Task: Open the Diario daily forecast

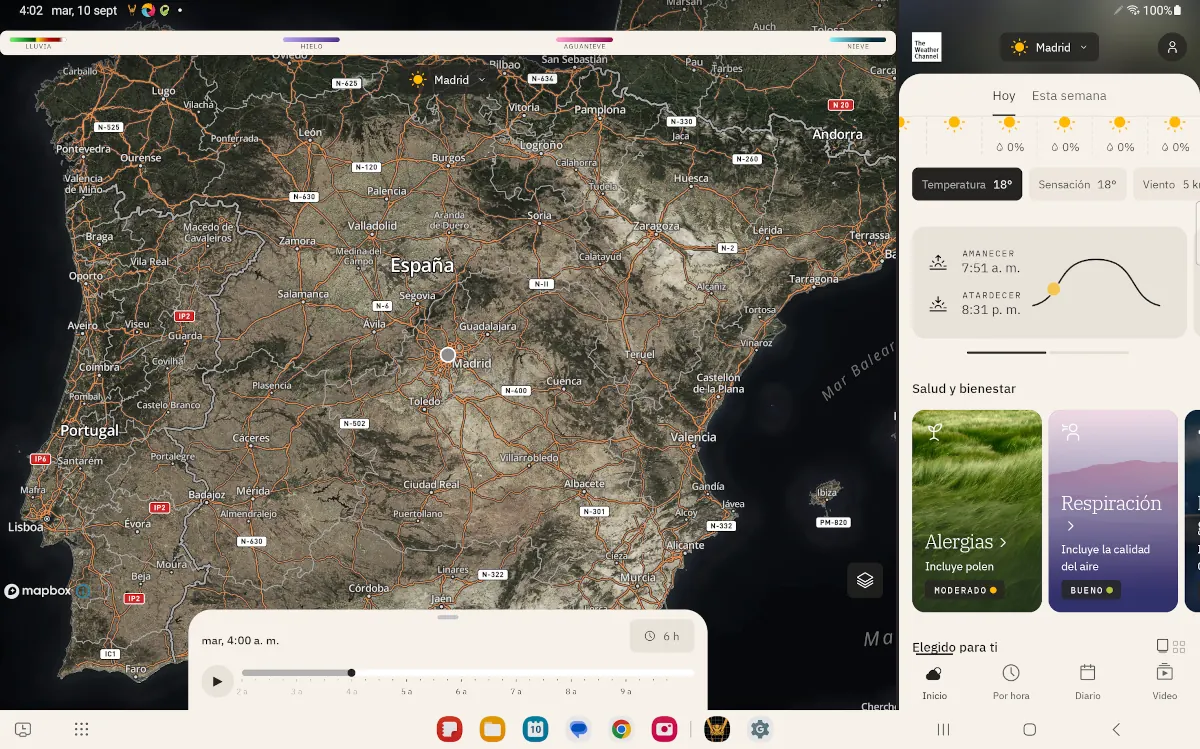Action: click(1087, 682)
